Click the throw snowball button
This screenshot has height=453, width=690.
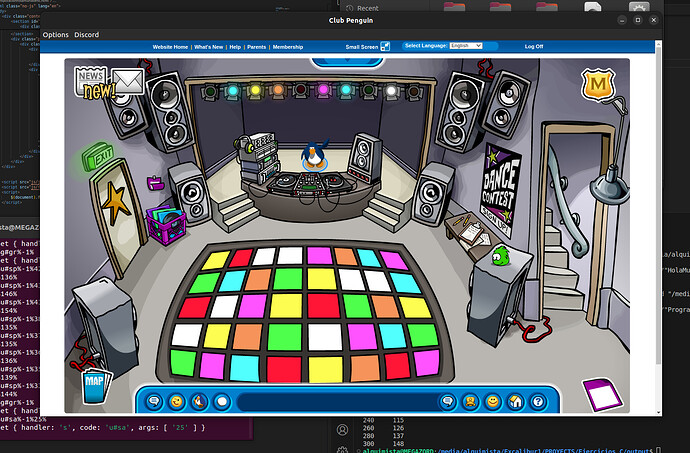222,402
